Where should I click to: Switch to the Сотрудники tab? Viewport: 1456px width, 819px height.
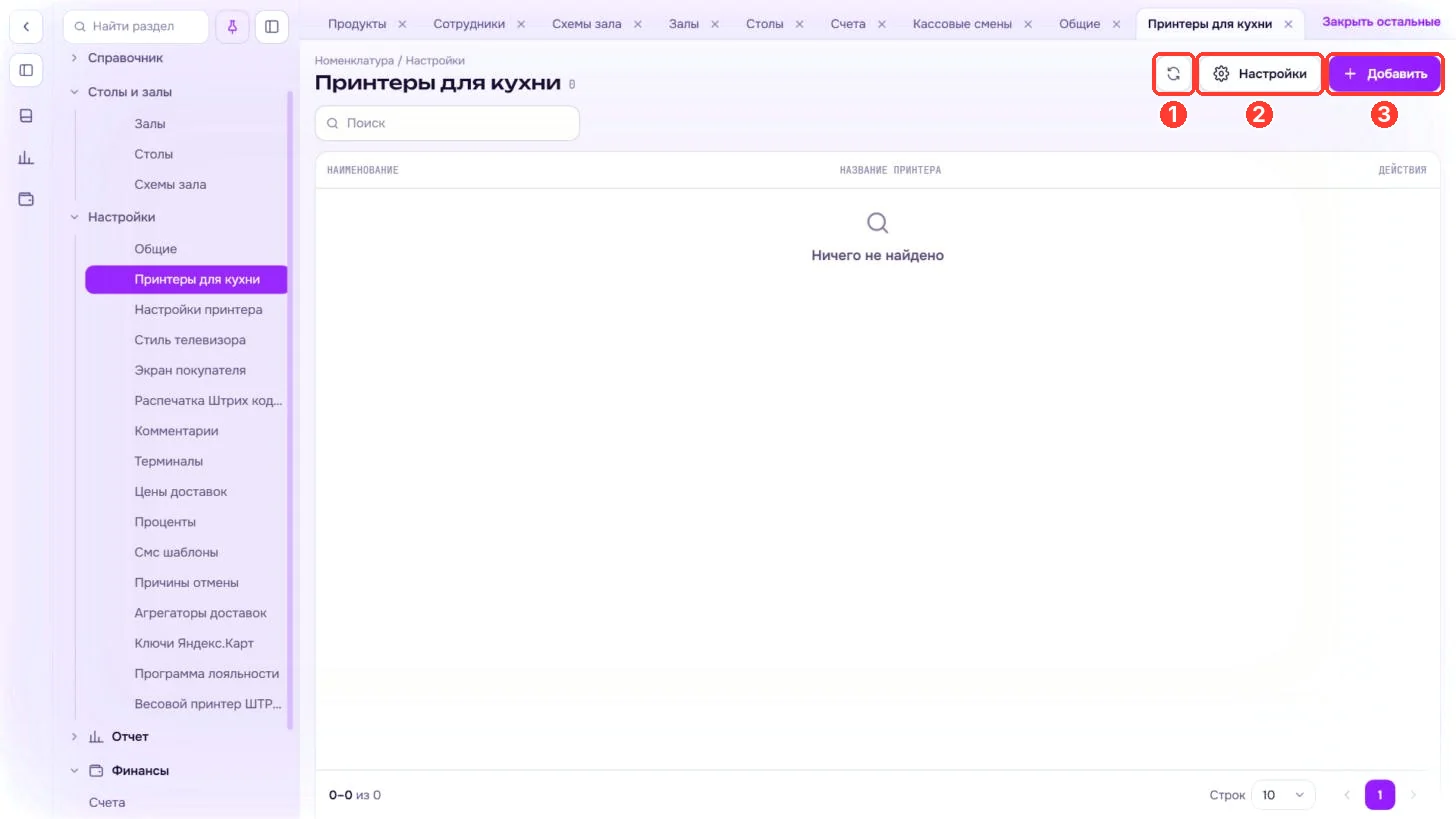(x=469, y=24)
